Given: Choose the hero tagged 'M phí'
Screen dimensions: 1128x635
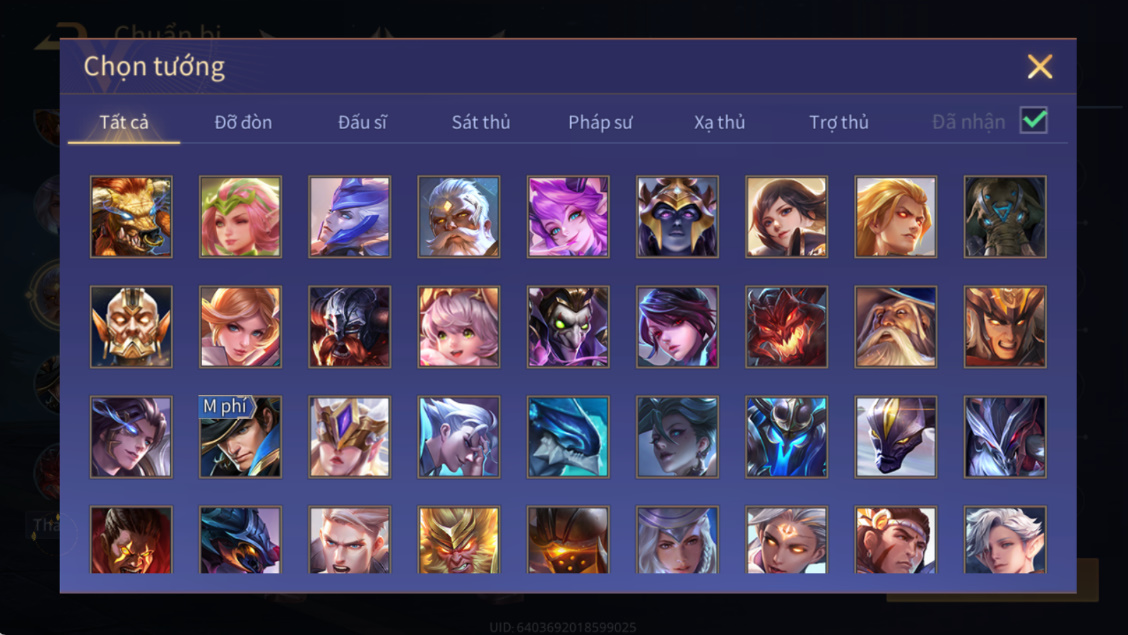Looking at the screenshot, I should (x=240, y=437).
